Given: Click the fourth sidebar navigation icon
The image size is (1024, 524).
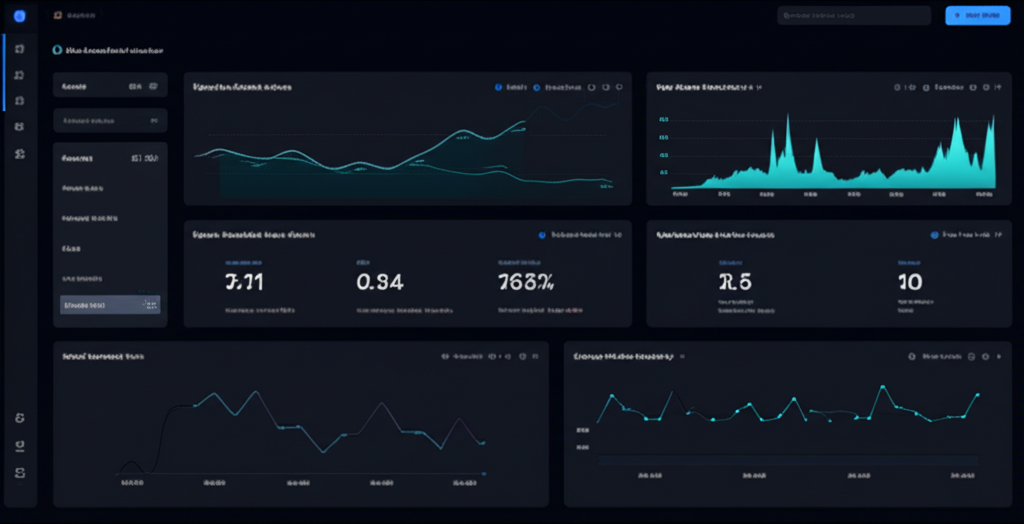Looking at the screenshot, I should [19, 127].
